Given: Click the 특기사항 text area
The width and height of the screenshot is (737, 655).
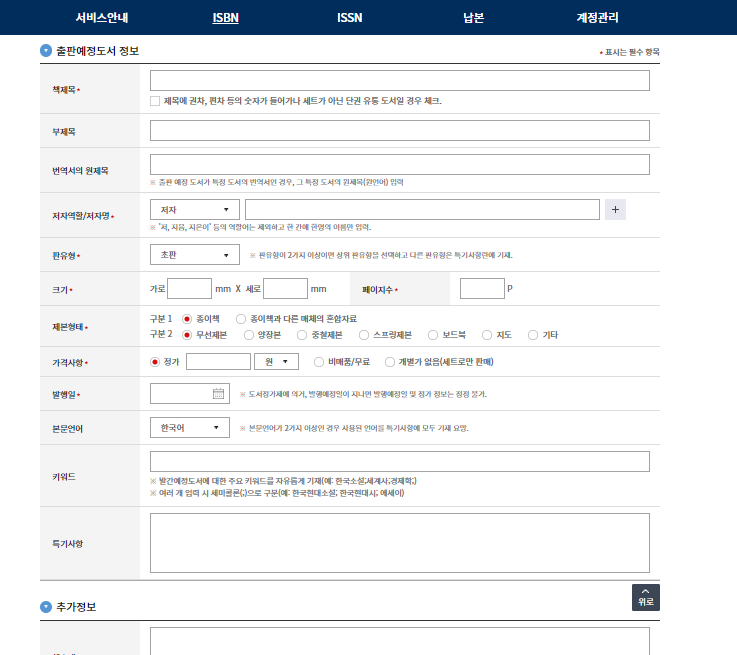Looking at the screenshot, I should point(400,543).
